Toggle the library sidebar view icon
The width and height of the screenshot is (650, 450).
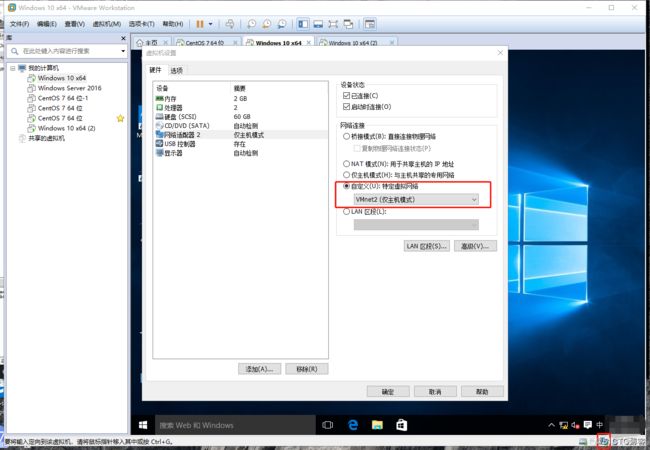[303, 24]
